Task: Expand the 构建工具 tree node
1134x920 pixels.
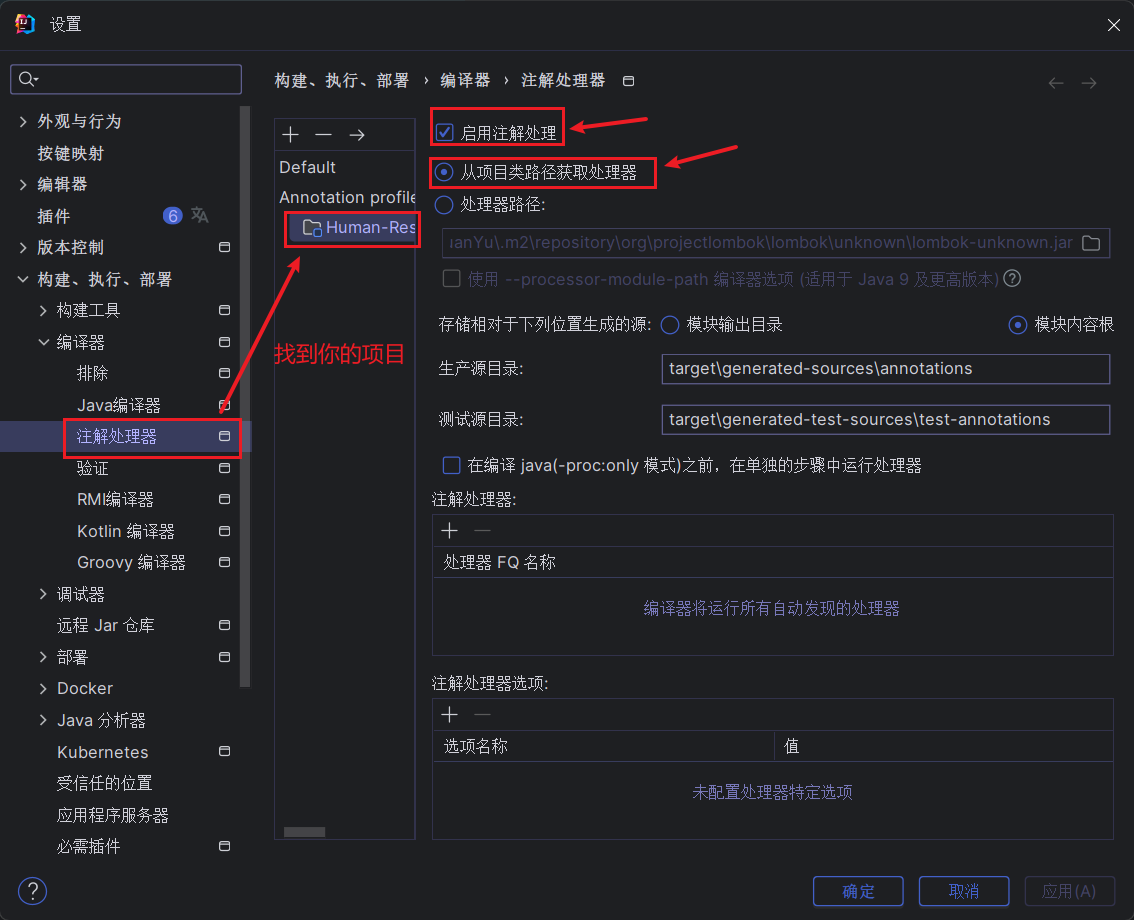Action: coord(43,311)
